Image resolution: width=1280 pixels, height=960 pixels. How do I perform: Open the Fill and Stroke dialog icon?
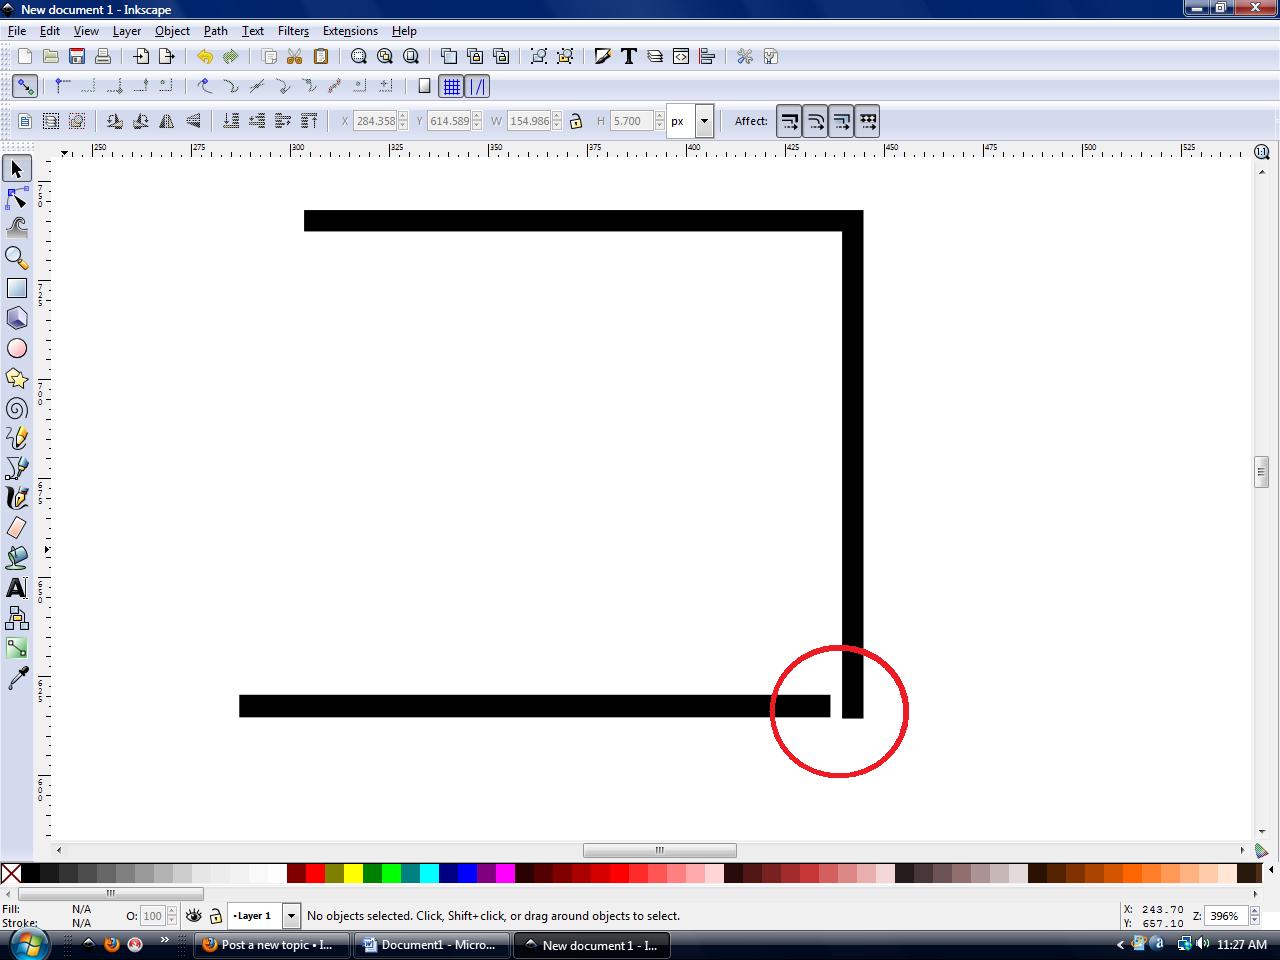603,57
